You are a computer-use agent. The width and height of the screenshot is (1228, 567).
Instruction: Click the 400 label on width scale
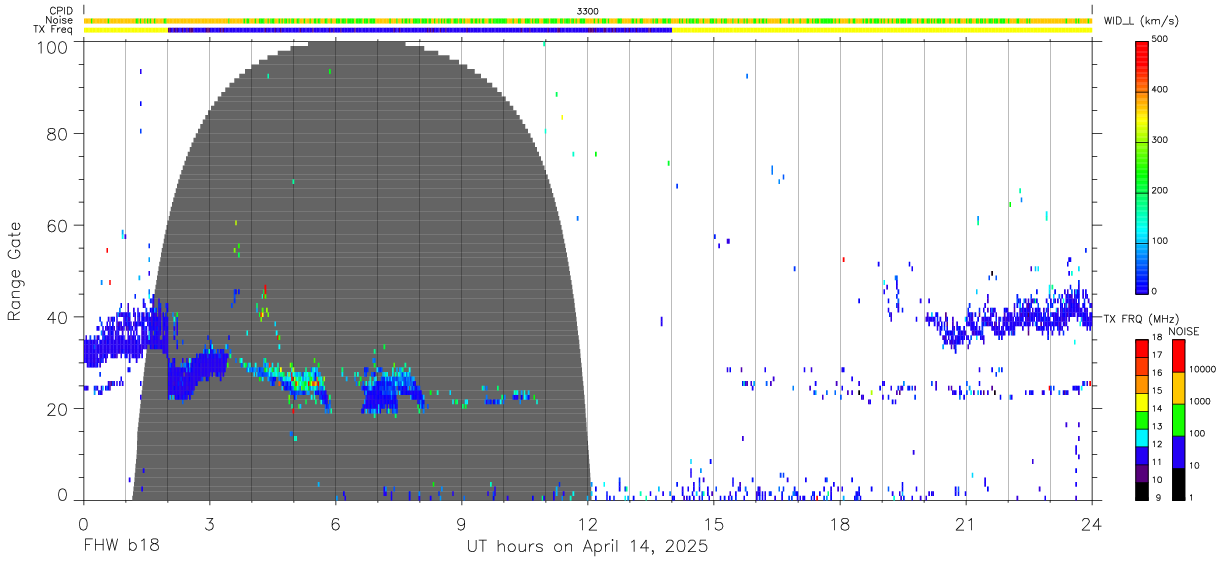click(x=1162, y=90)
